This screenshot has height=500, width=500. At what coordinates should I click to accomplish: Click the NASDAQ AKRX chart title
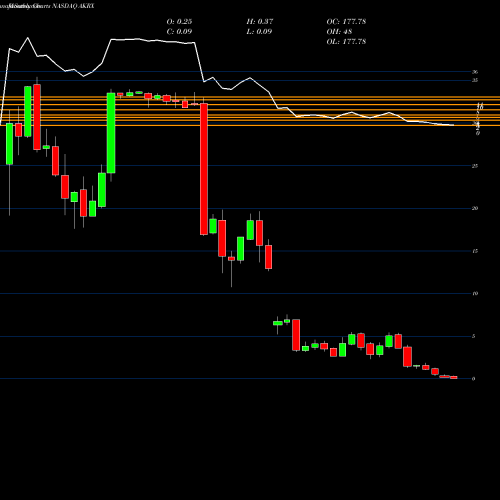point(47,6)
